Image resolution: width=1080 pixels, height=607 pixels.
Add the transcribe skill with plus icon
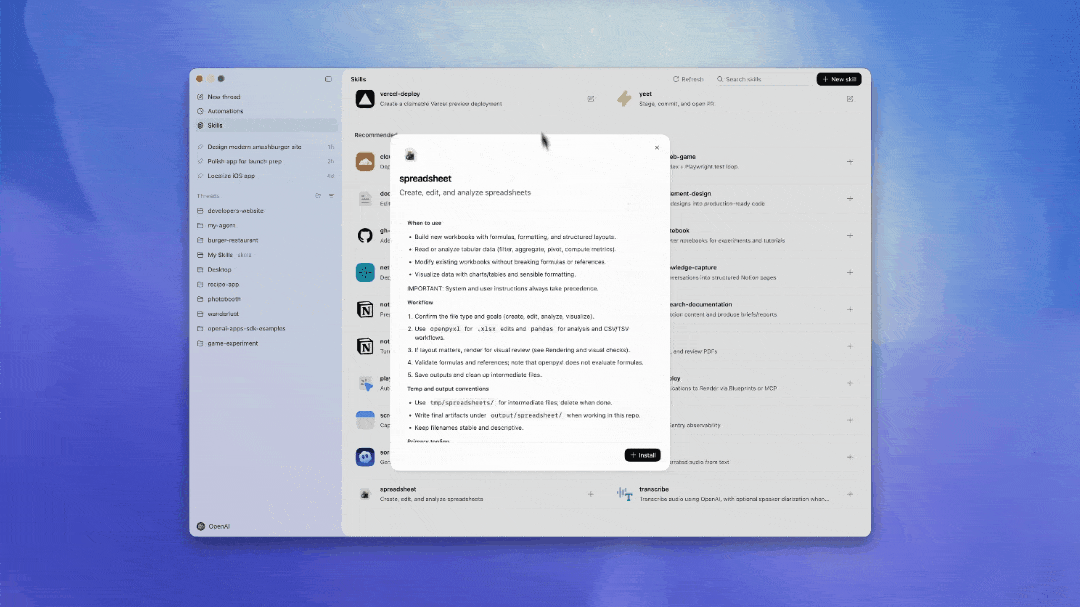pos(850,494)
